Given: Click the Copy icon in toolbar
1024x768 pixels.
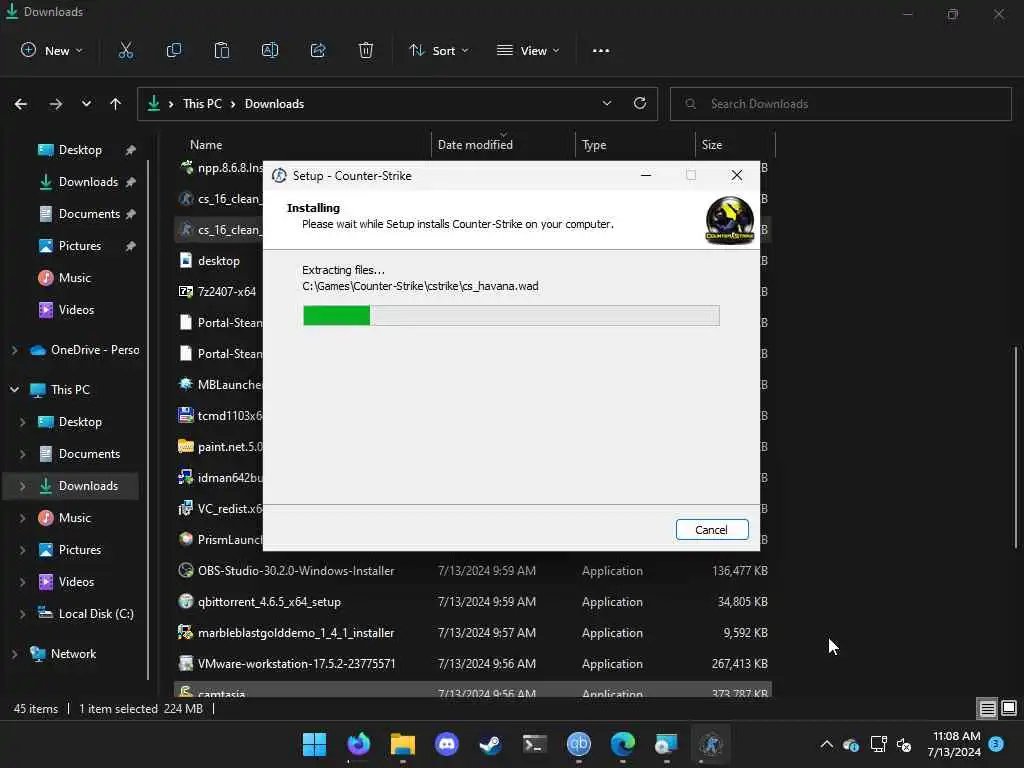Looking at the screenshot, I should (x=174, y=50).
